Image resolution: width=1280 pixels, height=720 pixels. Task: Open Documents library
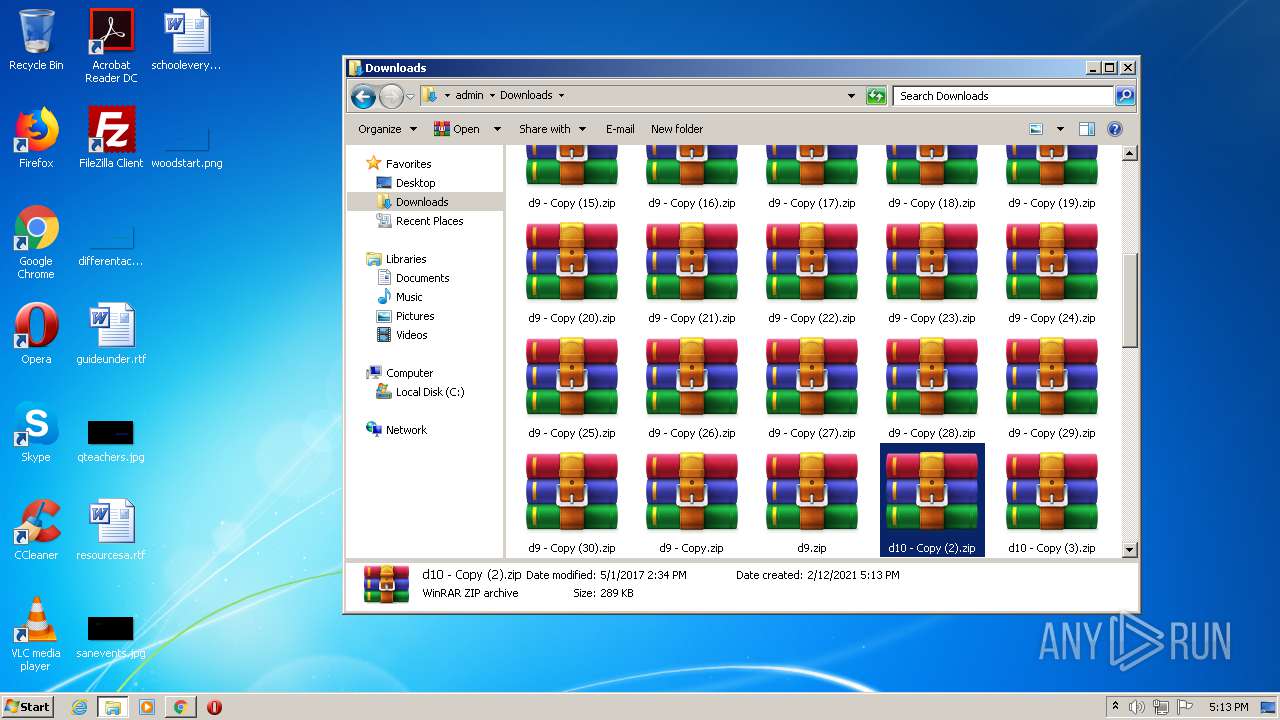coord(422,278)
